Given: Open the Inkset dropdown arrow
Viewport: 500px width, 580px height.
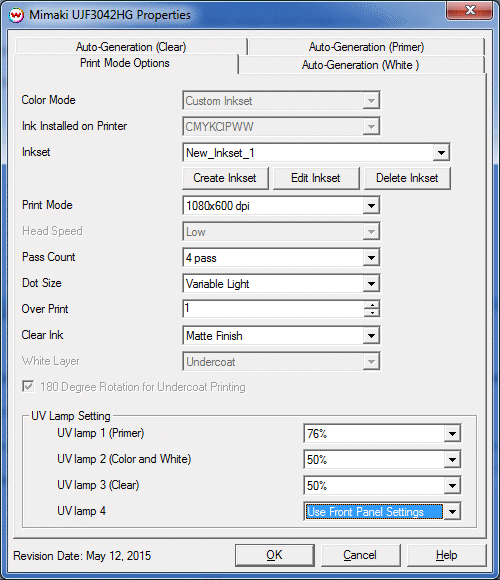Looking at the screenshot, I should coord(441,152).
